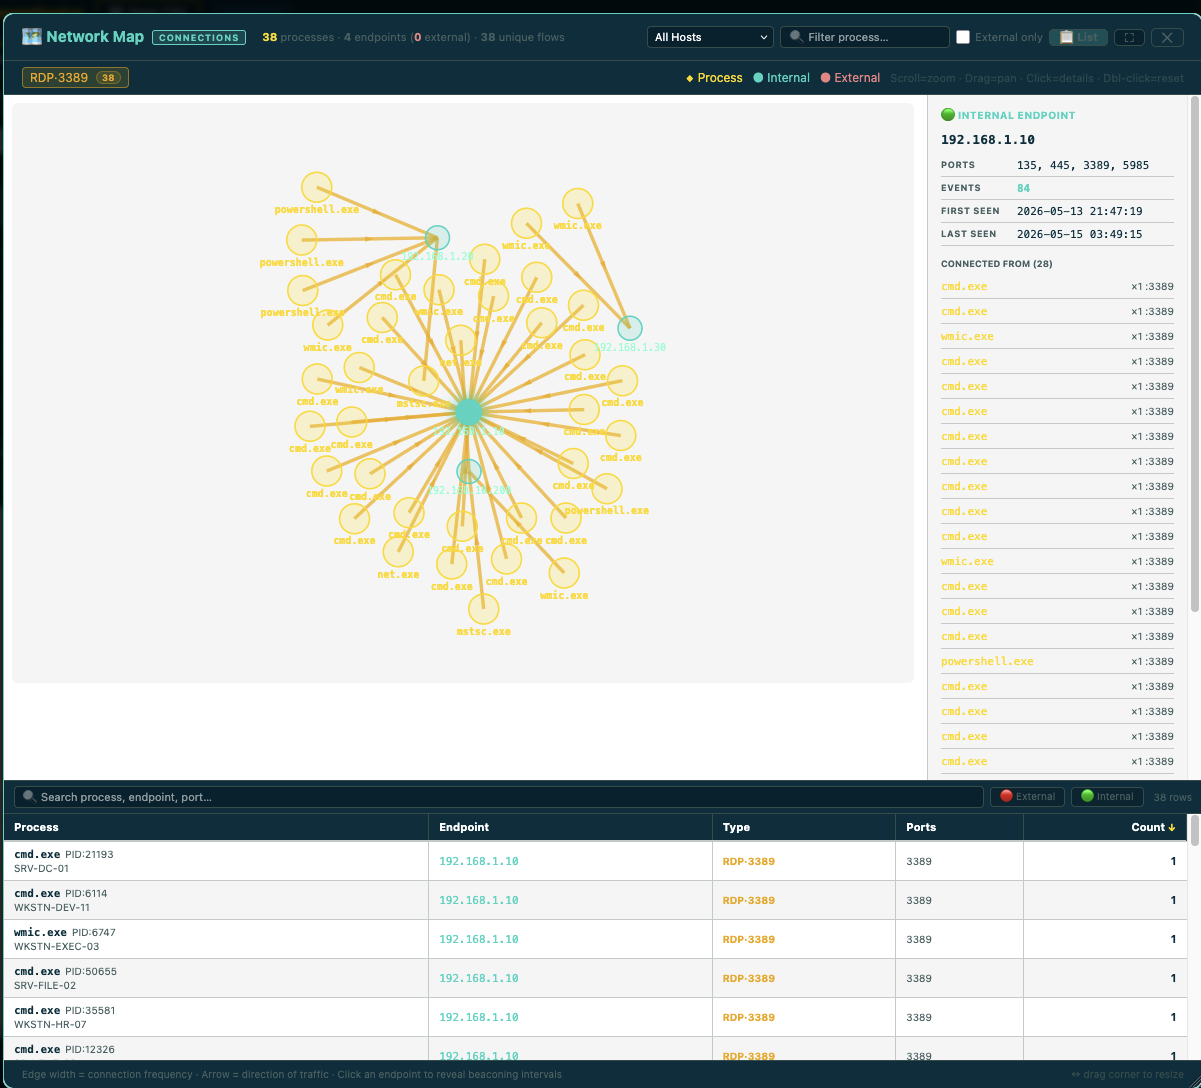Toggle the External filter button above table
1201x1088 pixels.
[x=1028, y=797]
